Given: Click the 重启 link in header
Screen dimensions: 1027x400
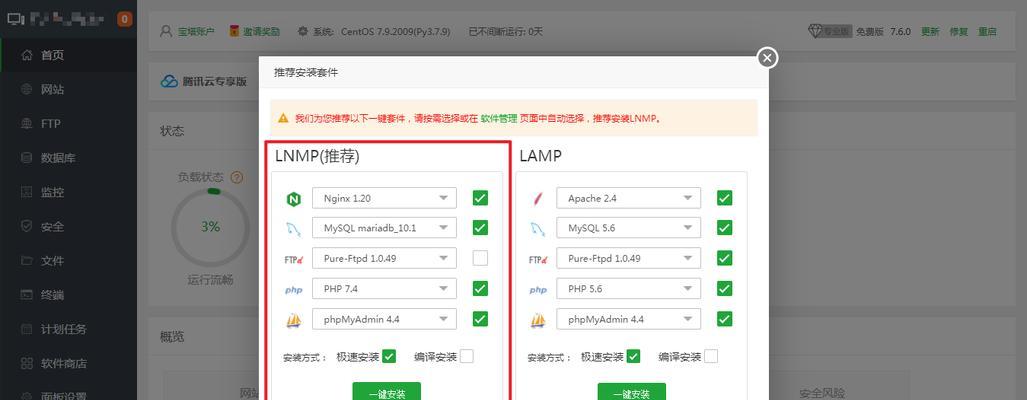Looking at the screenshot, I should [987, 31].
